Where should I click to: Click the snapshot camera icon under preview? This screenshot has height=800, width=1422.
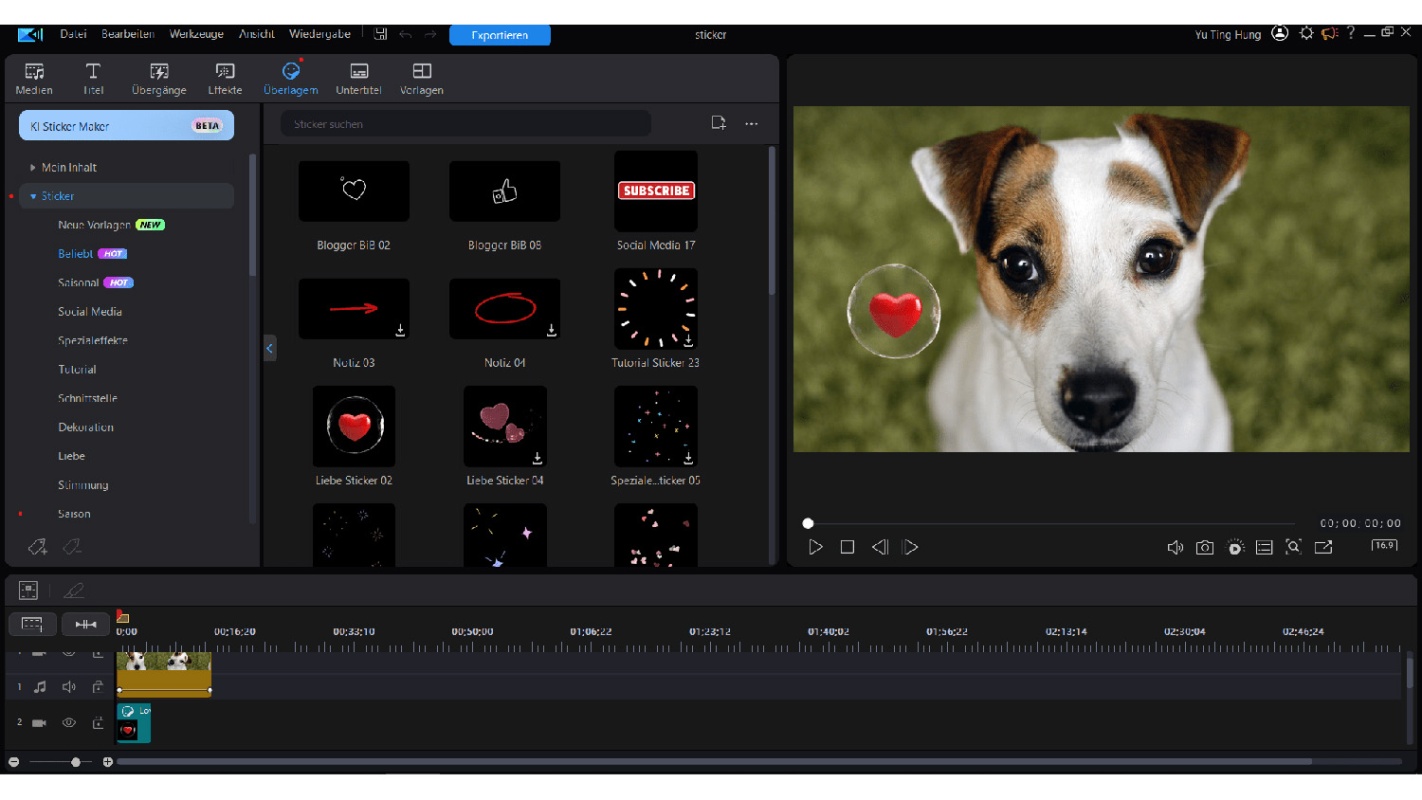[1205, 547]
